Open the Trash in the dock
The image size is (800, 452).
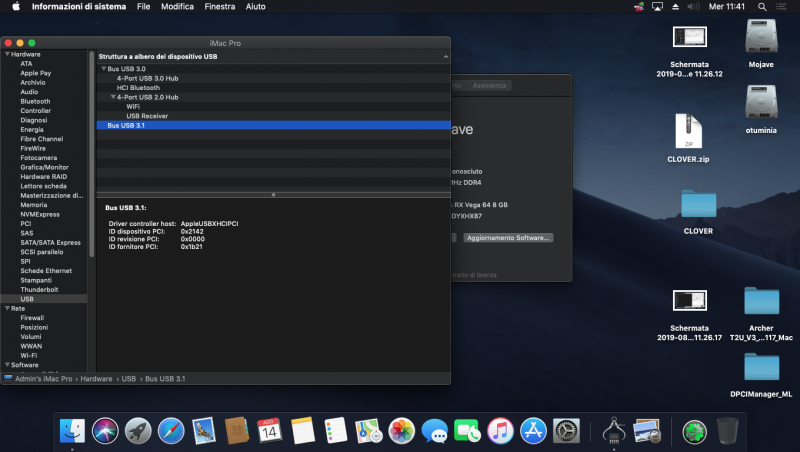[x=727, y=431]
